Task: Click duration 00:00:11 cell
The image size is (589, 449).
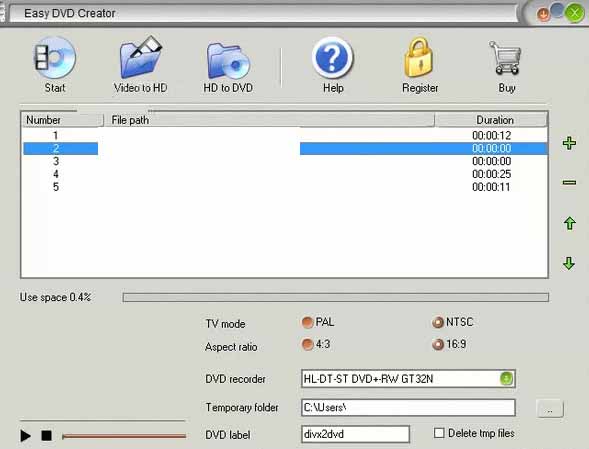Action: (491, 187)
